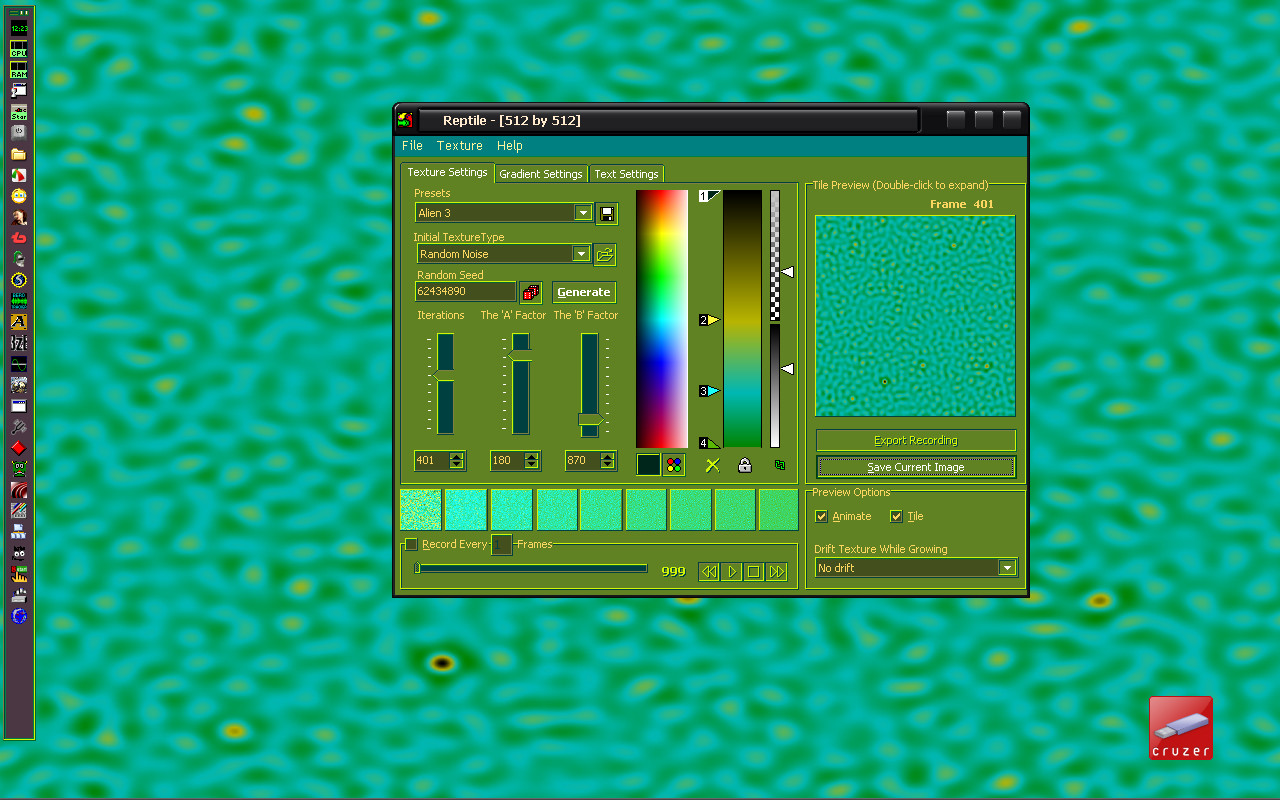The height and width of the screenshot is (800, 1280).
Task: Click the green link icon below the gradient
Action: (x=780, y=465)
